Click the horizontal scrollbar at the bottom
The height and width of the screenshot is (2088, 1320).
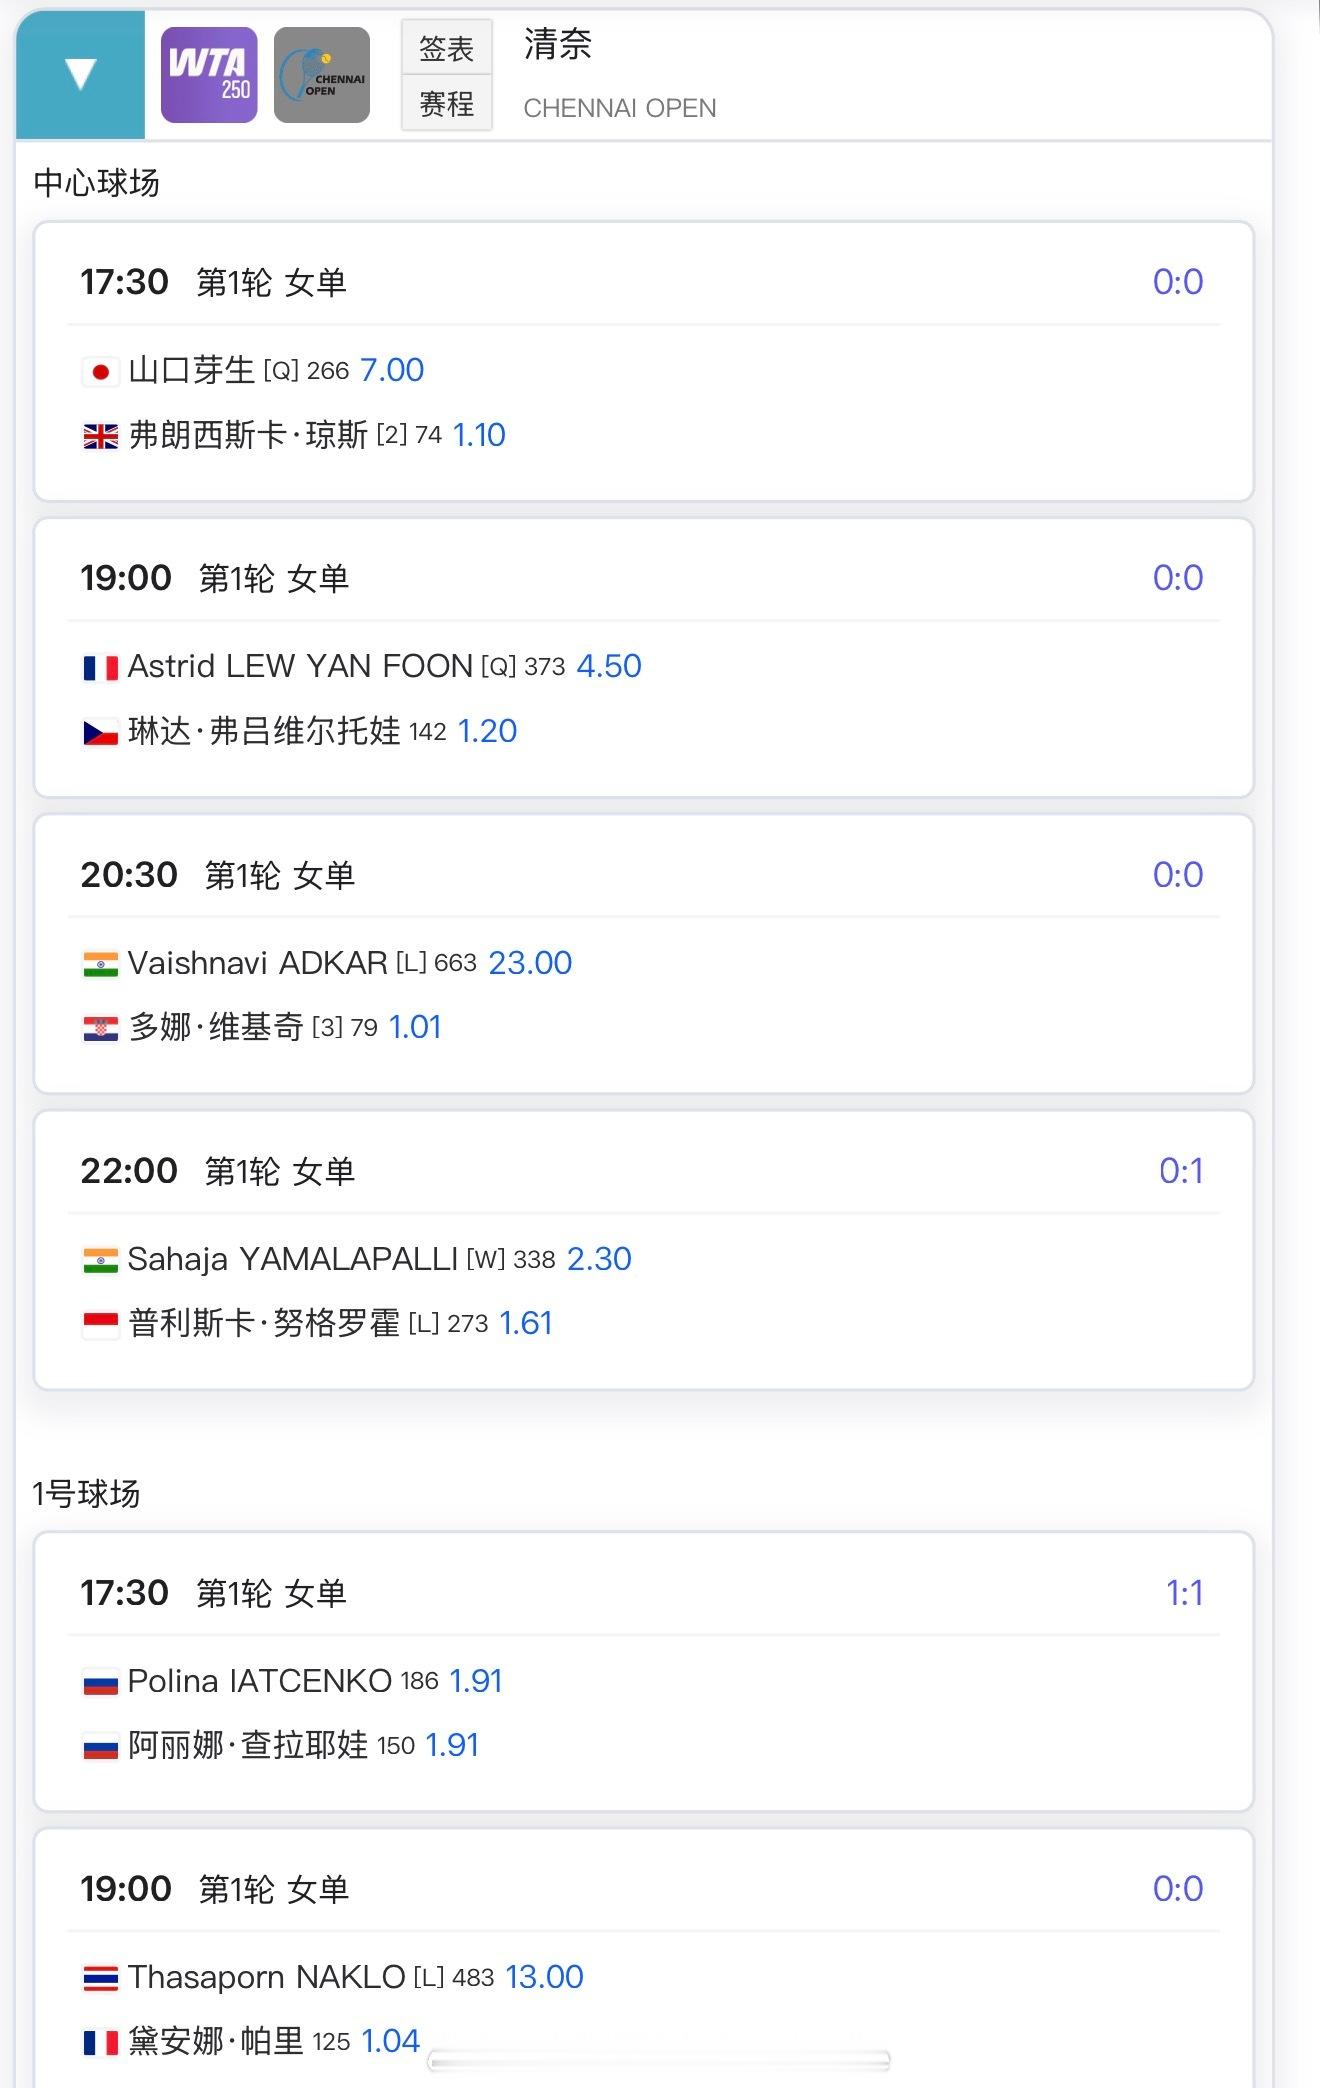pyautogui.click(x=658, y=2060)
